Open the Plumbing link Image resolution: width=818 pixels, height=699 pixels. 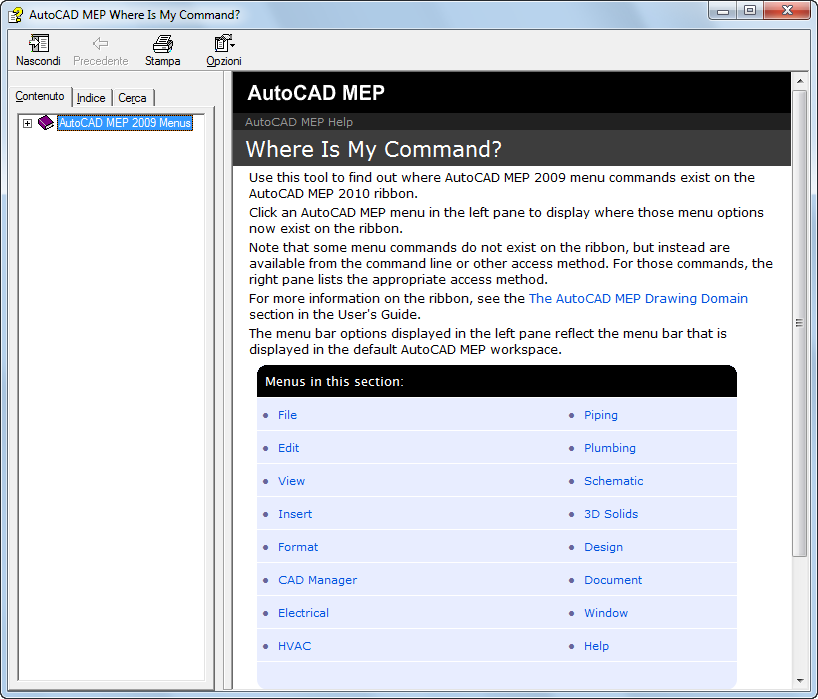pos(610,448)
